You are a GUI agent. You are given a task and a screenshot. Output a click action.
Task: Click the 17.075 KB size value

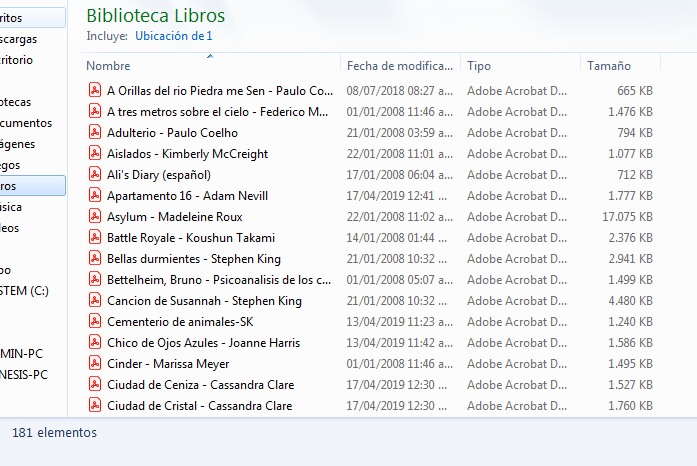click(627, 217)
